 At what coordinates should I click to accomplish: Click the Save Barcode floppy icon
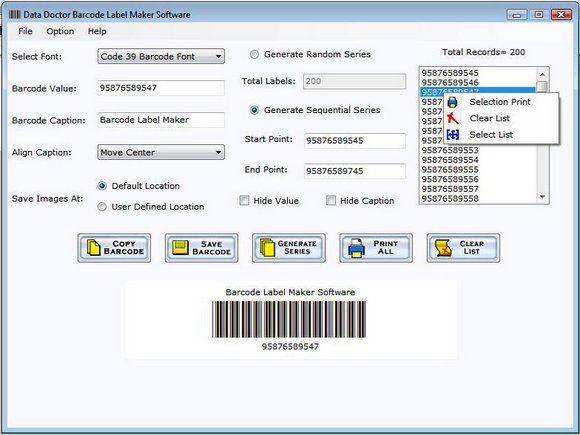pos(180,248)
